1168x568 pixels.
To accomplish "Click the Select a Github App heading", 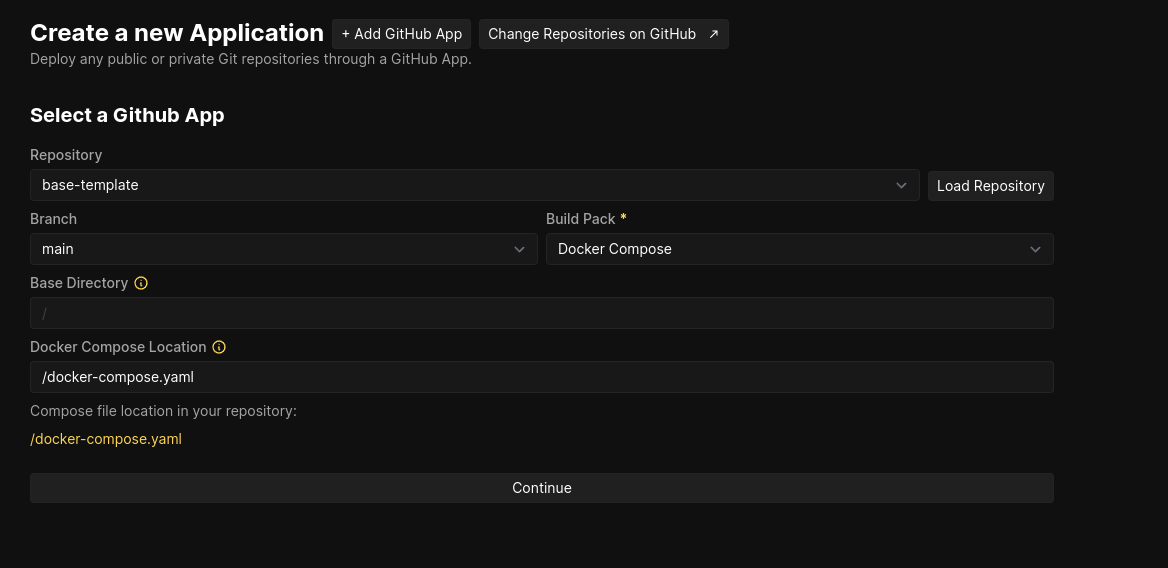I will click(127, 115).
